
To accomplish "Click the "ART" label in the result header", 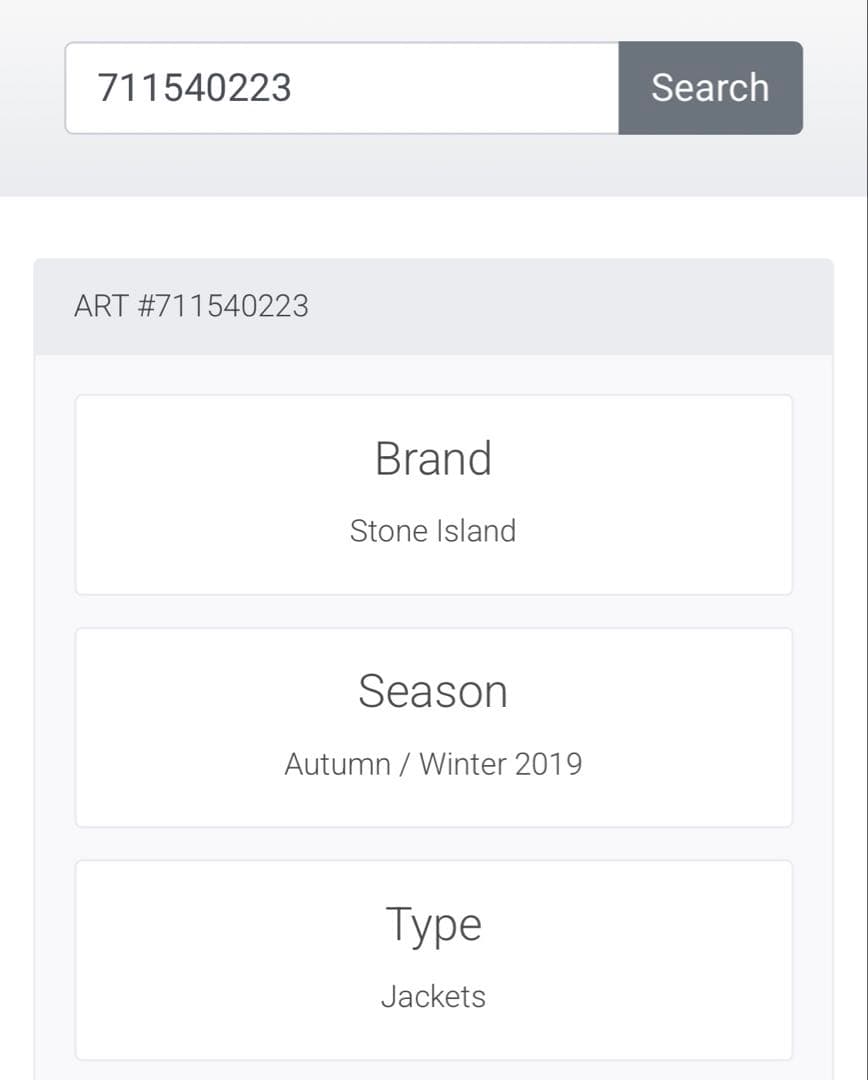I will (x=101, y=306).
